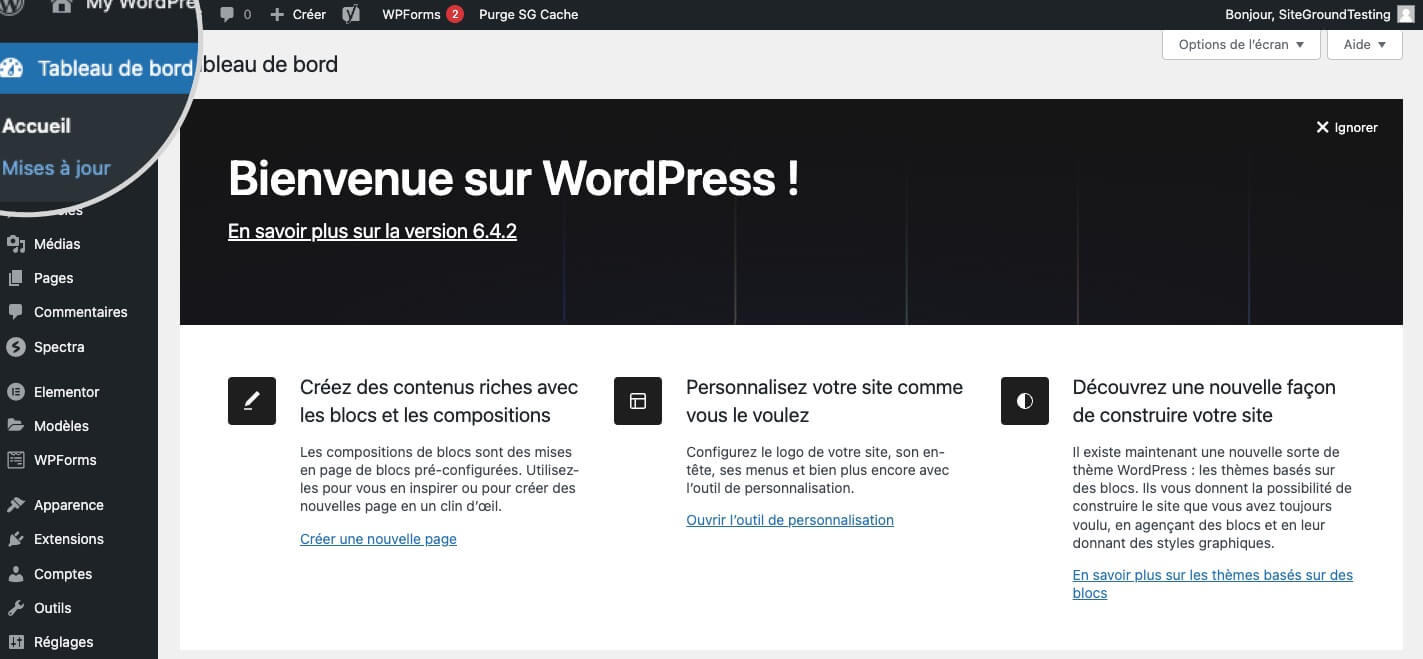1423x659 pixels.
Task: Click the half-circle styles icon tile
Action: pyautogui.click(x=1025, y=401)
